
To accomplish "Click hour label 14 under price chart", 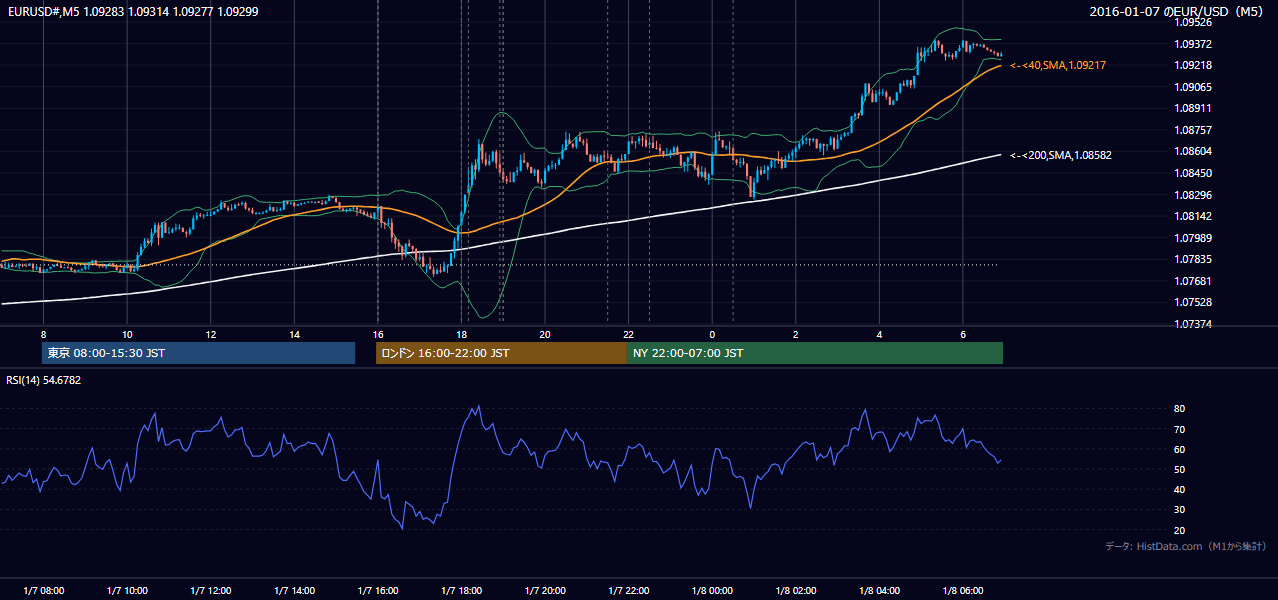I will [x=294, y=334].
